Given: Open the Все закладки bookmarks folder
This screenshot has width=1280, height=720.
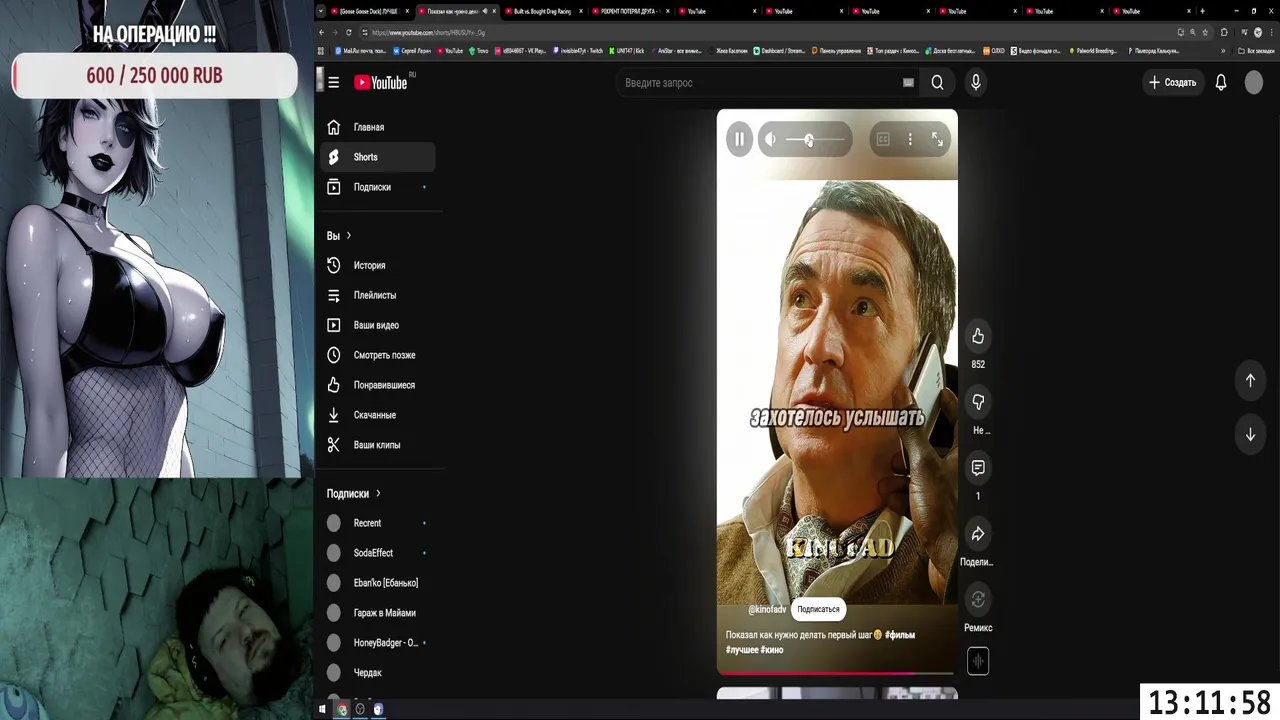Looking at the screenshot, I should (1256, 50).
